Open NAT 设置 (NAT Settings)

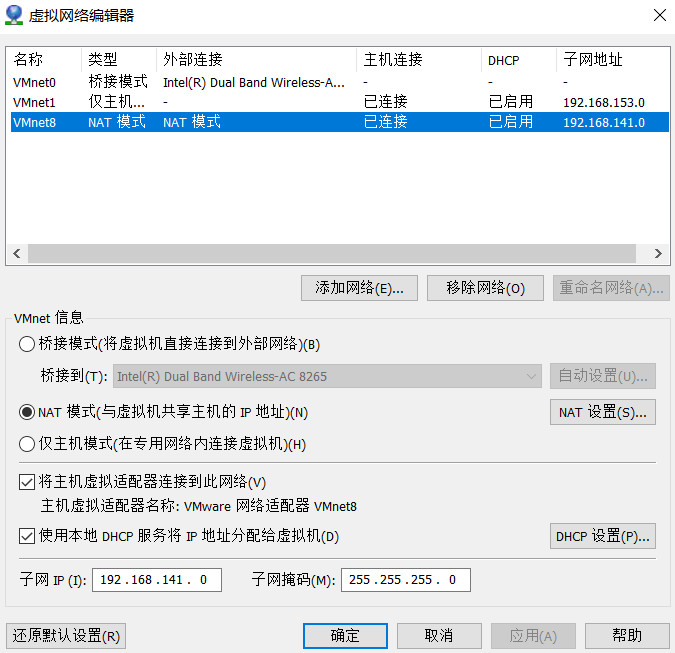602,412
